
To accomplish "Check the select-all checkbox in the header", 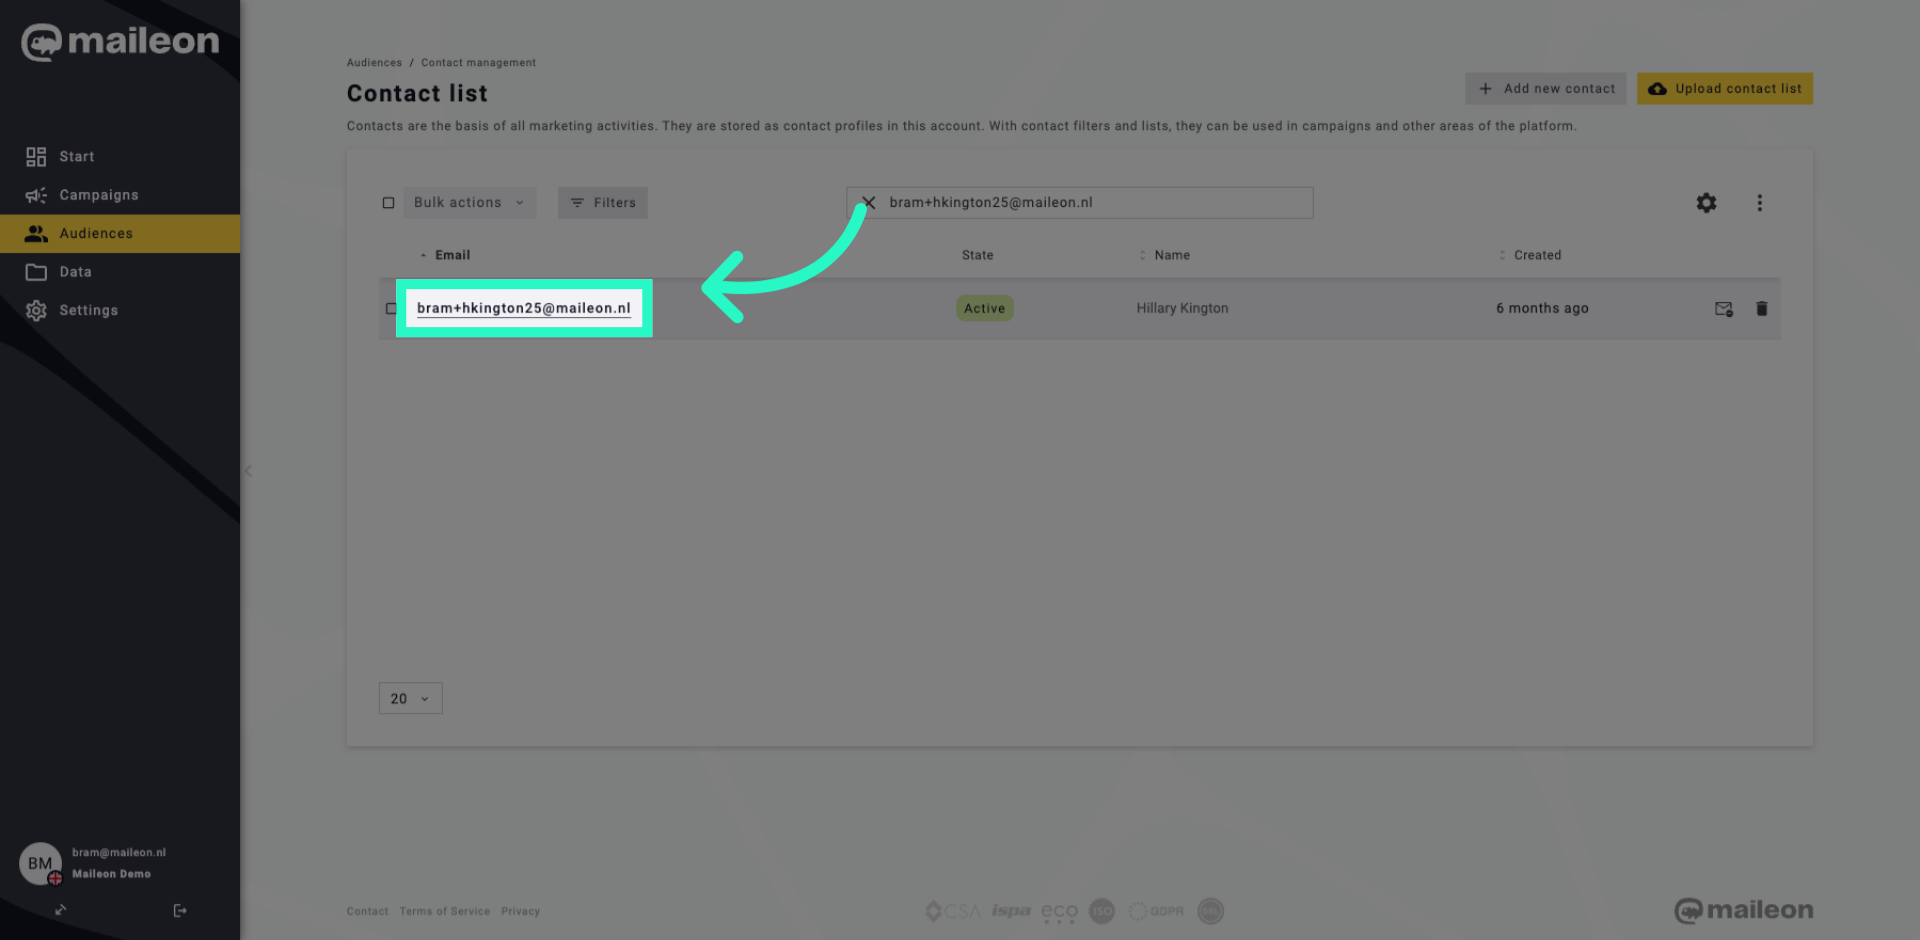I will [388, 202].
